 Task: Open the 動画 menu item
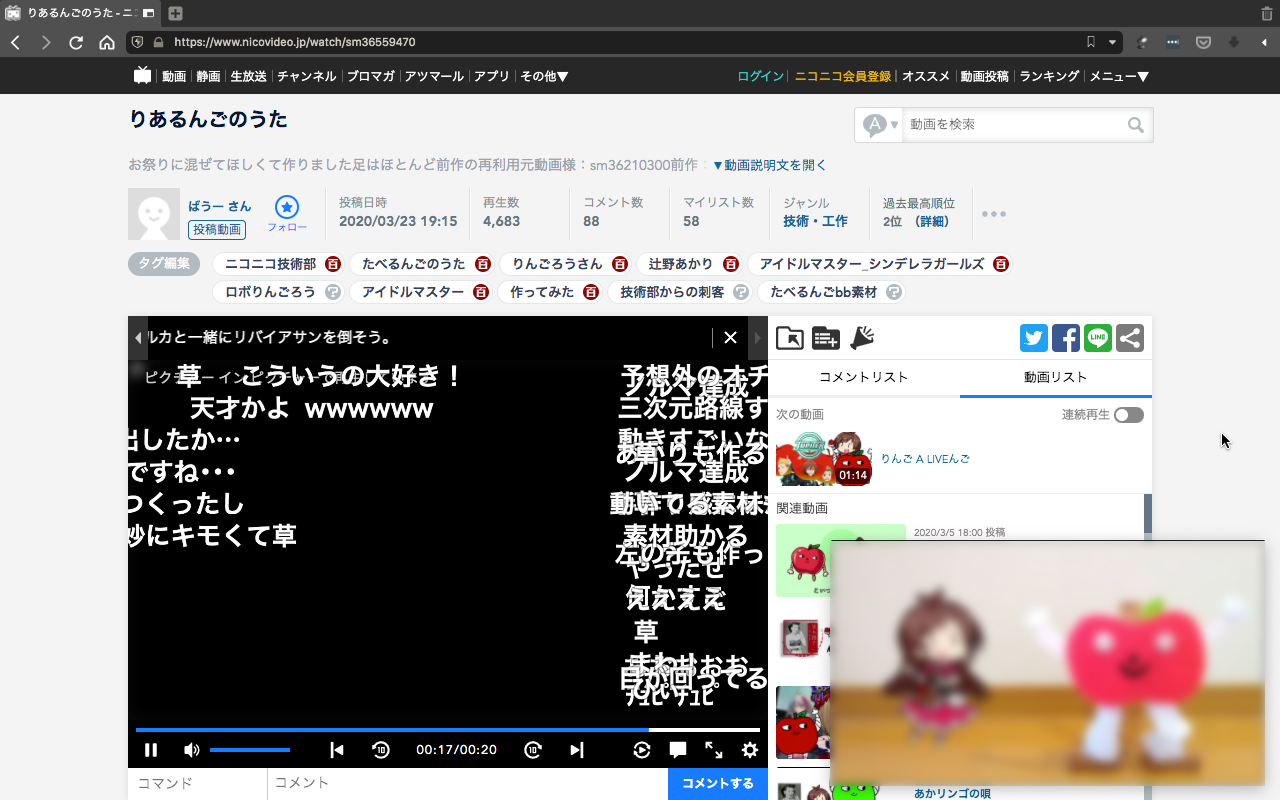(x=174, y=76)
